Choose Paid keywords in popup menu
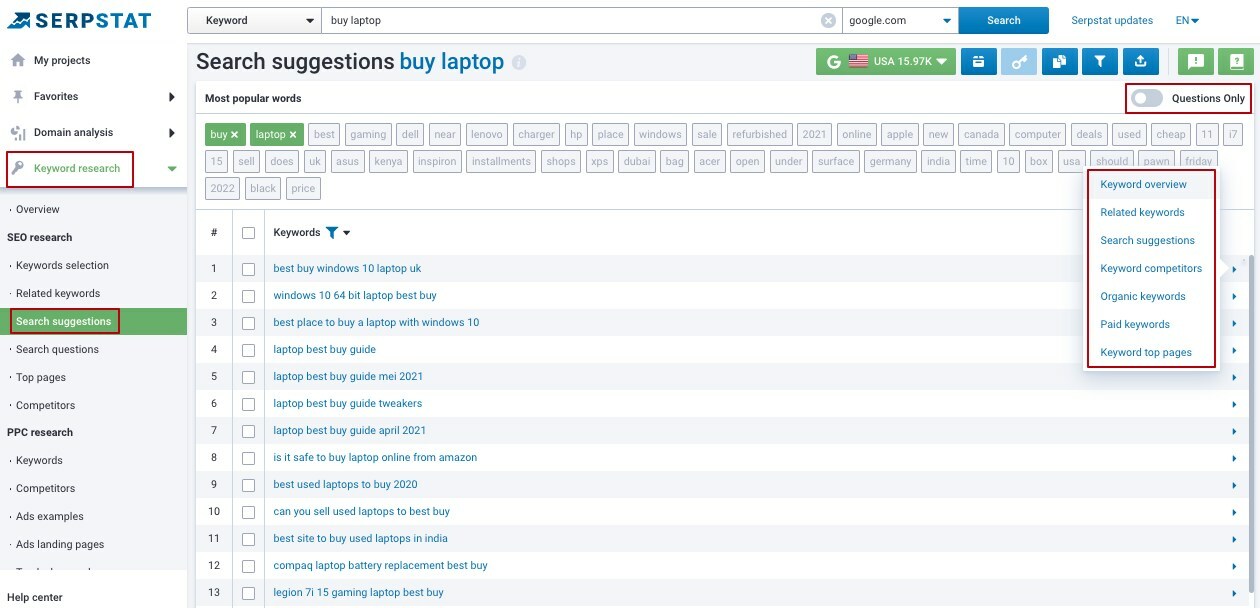Viewport: 1260px width, 608px height. coord(1134,324)
